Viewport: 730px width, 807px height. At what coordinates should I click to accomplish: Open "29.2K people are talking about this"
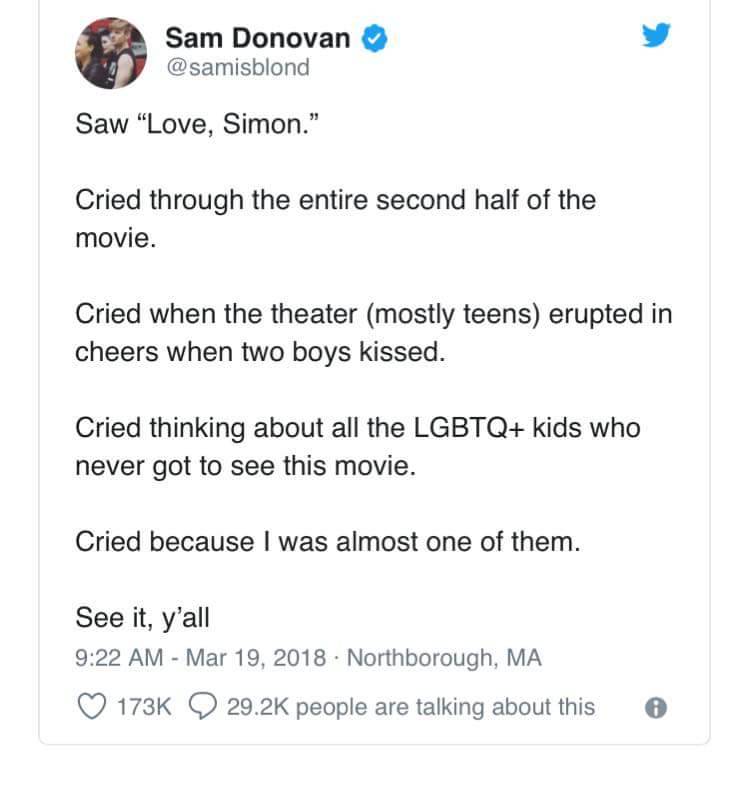[x=411, y=707]
